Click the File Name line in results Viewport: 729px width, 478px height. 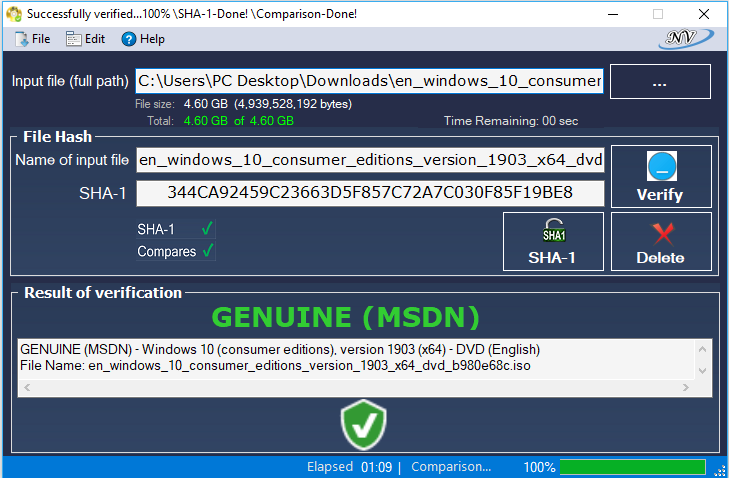pyautogui.click(x=275, y=365)
